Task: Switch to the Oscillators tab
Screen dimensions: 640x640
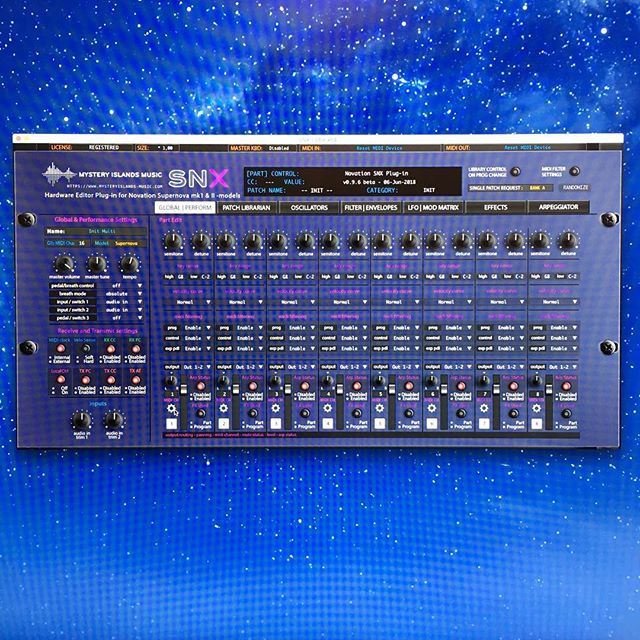Action: (309, 208)
